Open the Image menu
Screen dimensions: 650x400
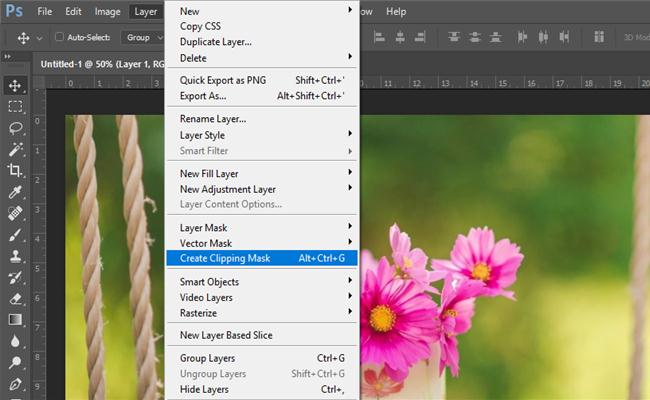[107, 12]
